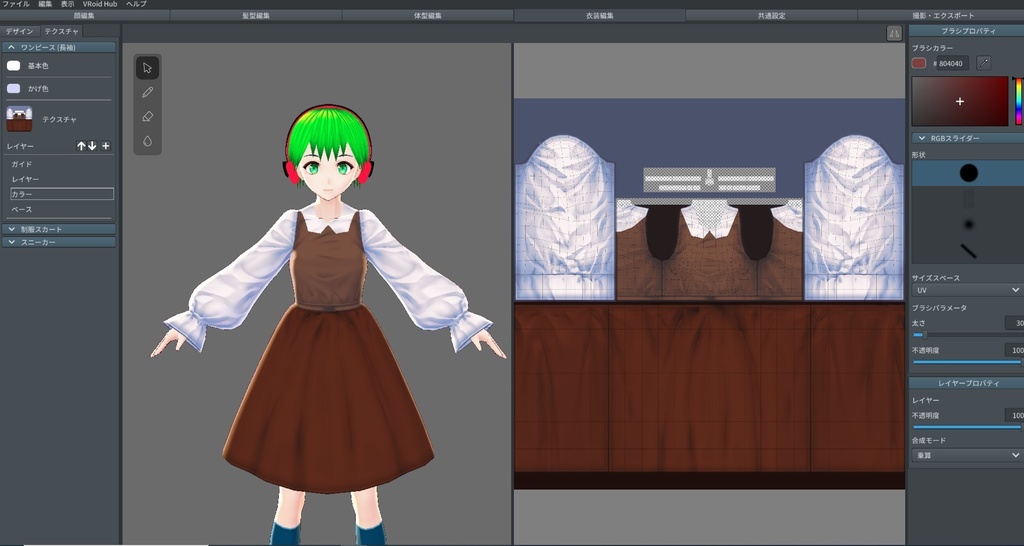The height and width of the screenshot is (546, 1024).
Task: Collapse the ワンピース (長袖) section
Action: coord(59,48)
